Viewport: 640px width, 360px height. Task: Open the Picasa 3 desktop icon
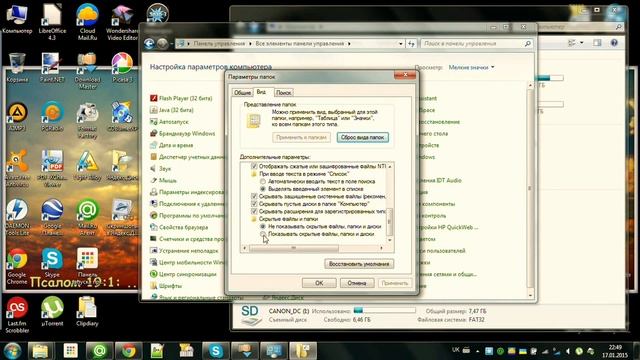click(122, 68)
